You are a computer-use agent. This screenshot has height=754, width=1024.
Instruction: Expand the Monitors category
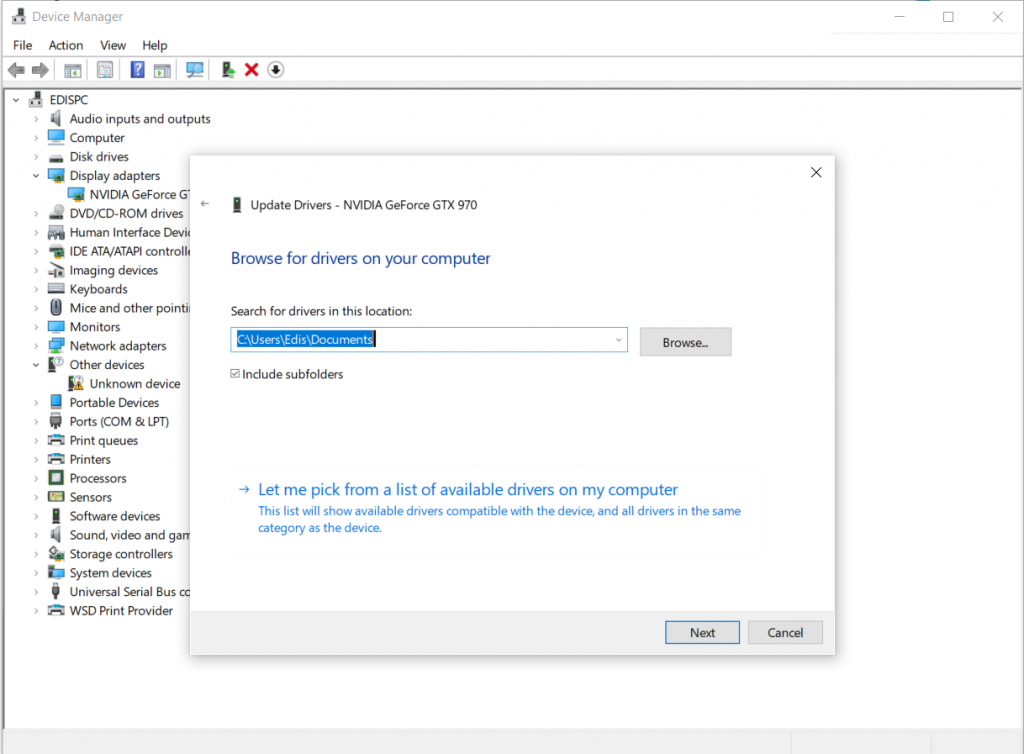click(36, 327)
